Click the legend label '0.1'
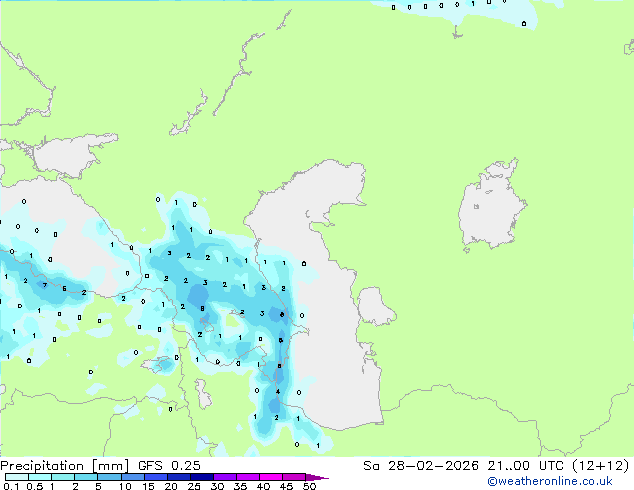 pyautogui.click(x=11, y=486)
